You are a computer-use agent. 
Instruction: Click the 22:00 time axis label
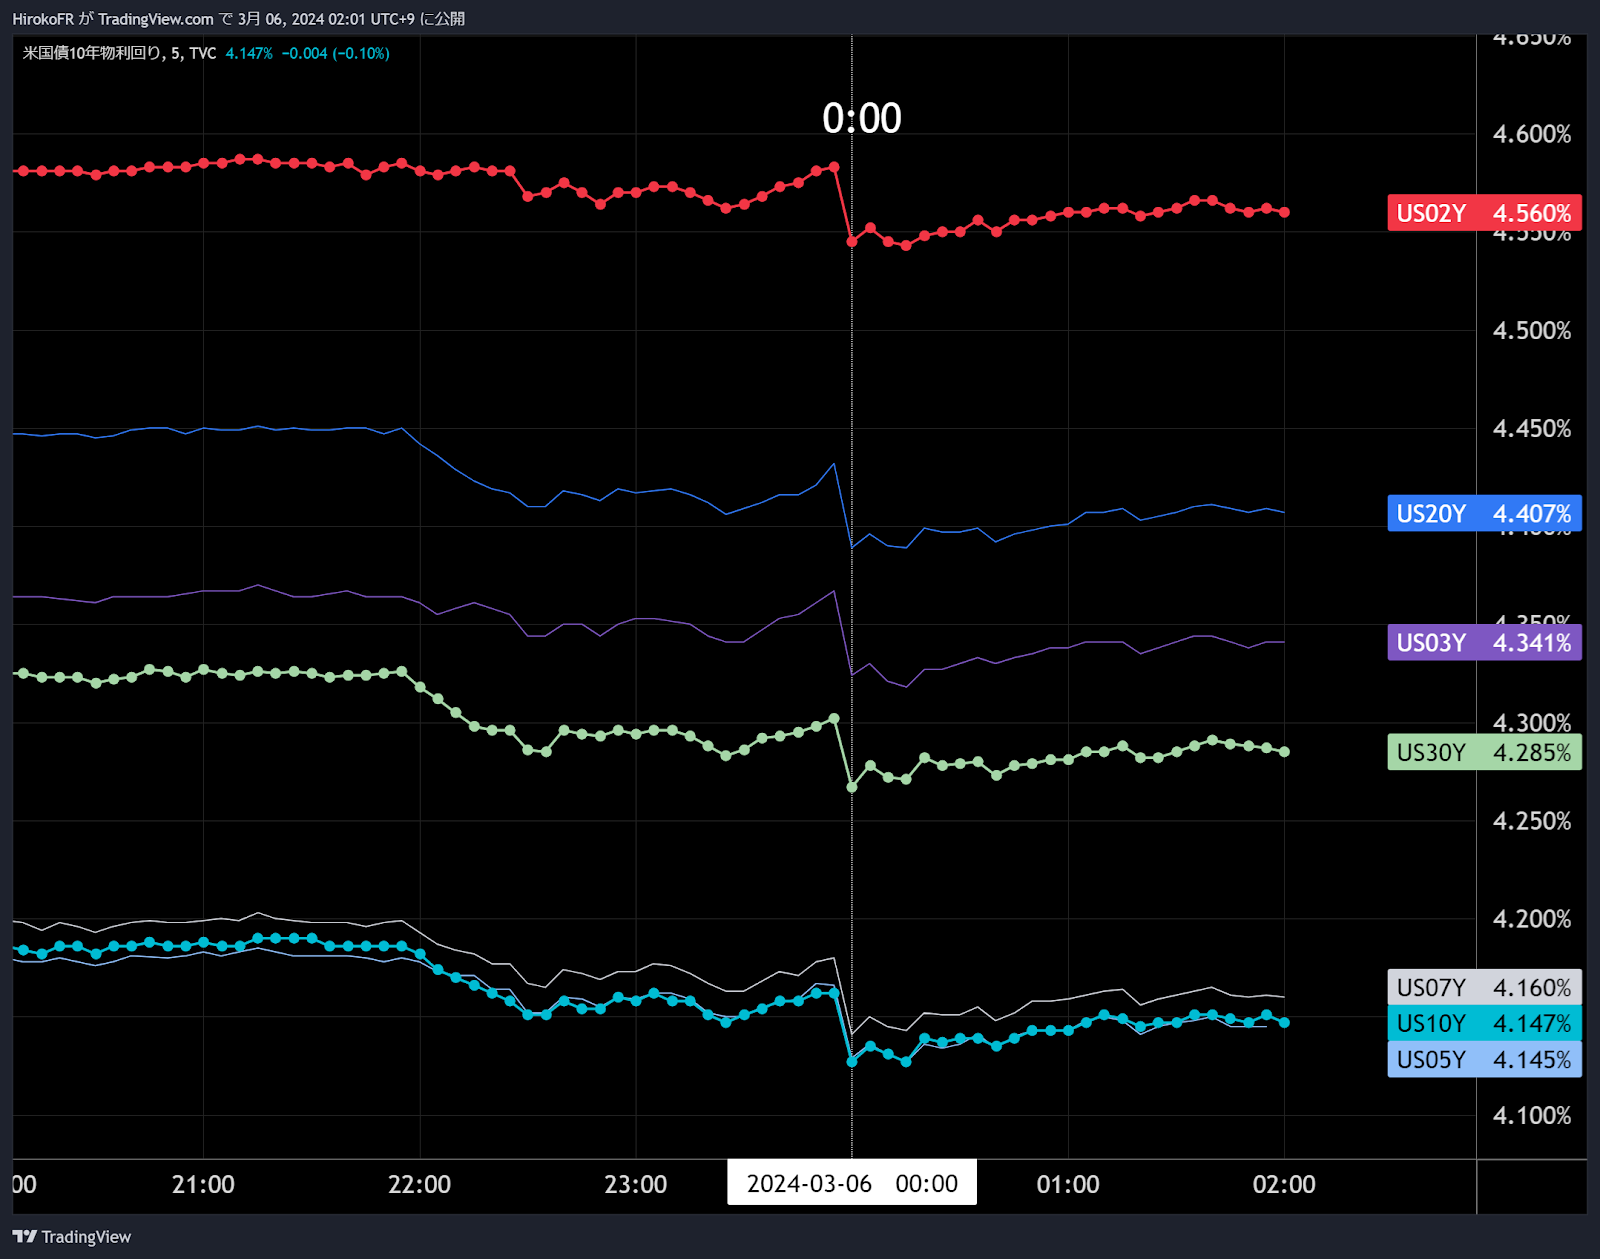pyautogui.click(x=419, y=1184)
